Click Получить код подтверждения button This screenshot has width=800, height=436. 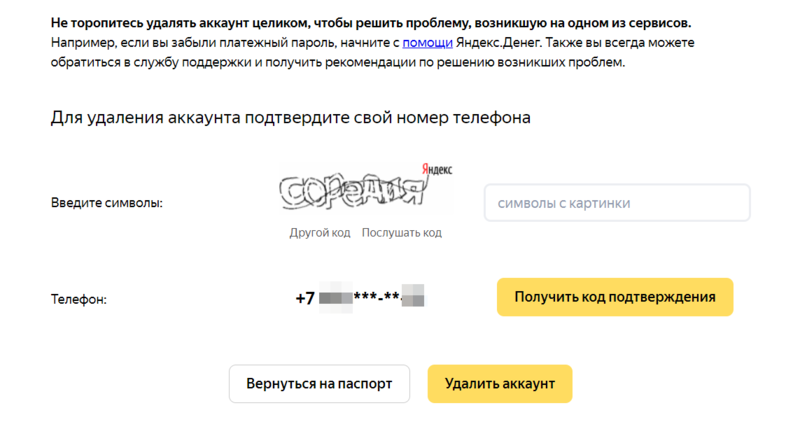[x=615, y=297]
